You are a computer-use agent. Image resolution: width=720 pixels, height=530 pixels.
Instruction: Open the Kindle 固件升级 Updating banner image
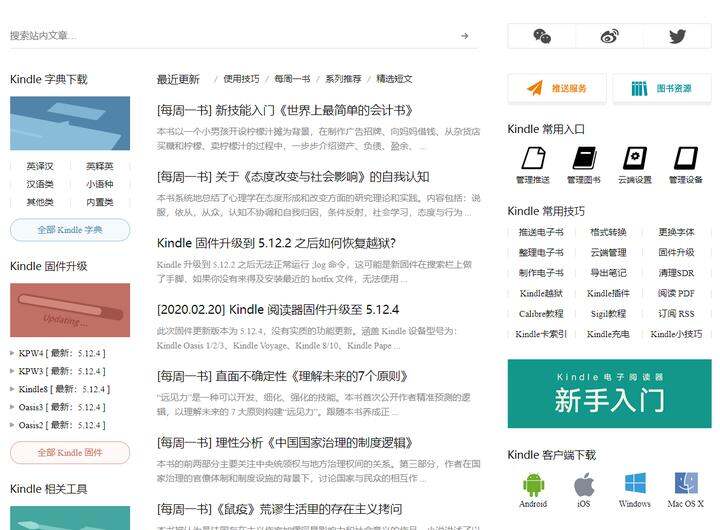point(70,310)
